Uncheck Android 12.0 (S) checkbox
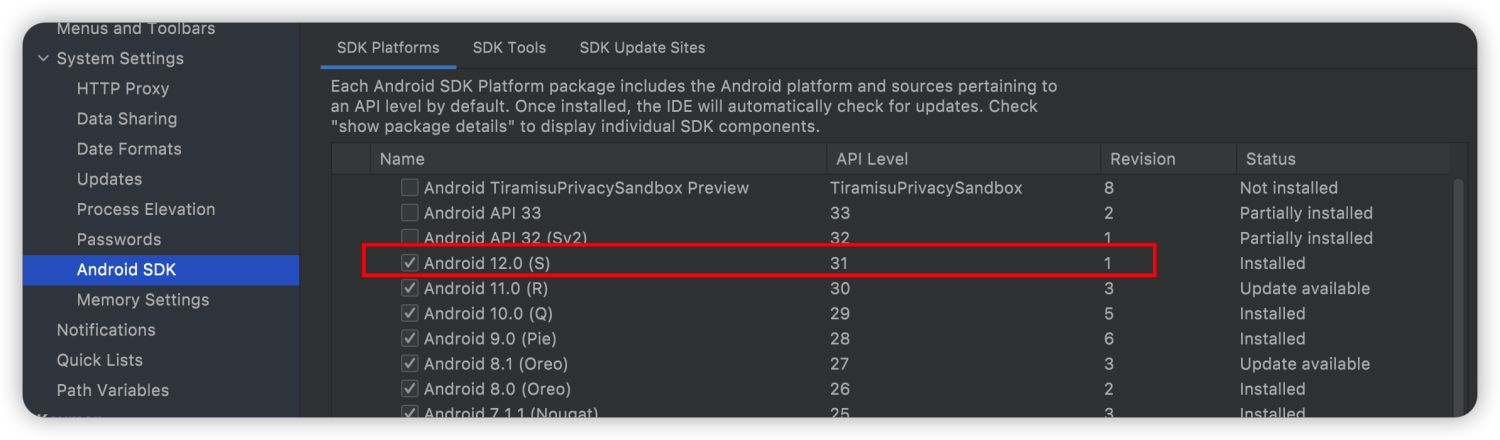Image resolution: width=1500 pixels, height=440 pixels. [x=410, y=263]
